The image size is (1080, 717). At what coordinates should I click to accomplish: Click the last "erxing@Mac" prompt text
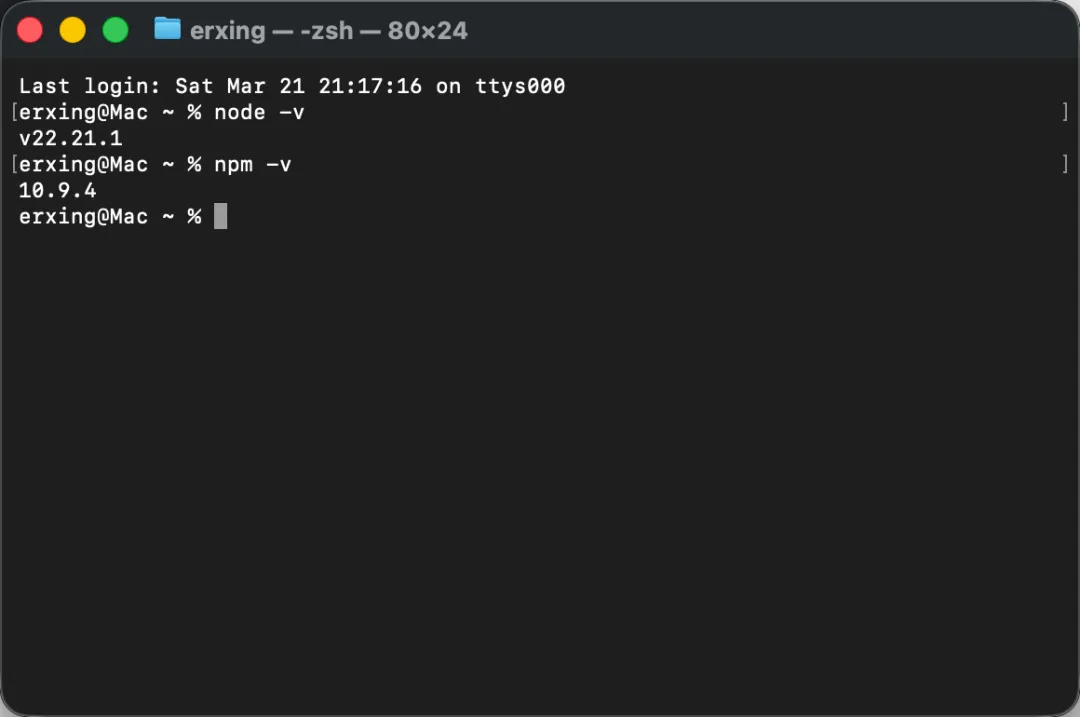pyautogui.click(x=83, y=217)
